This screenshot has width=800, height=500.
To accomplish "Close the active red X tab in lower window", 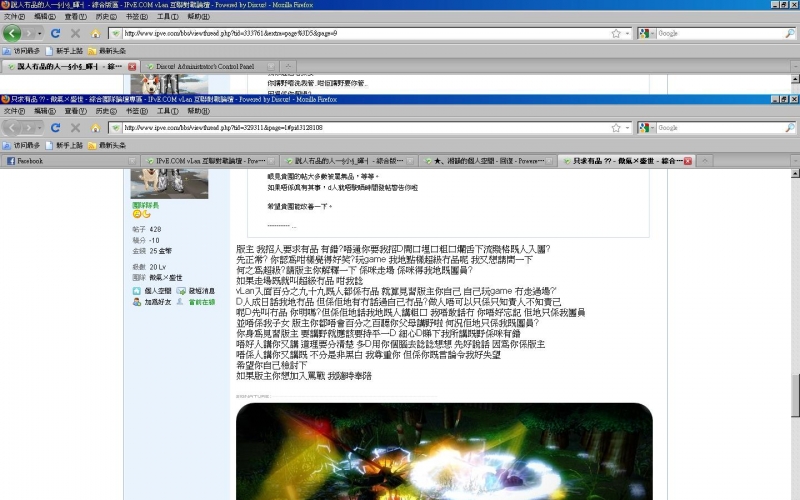I will click(x=688, y=161).
